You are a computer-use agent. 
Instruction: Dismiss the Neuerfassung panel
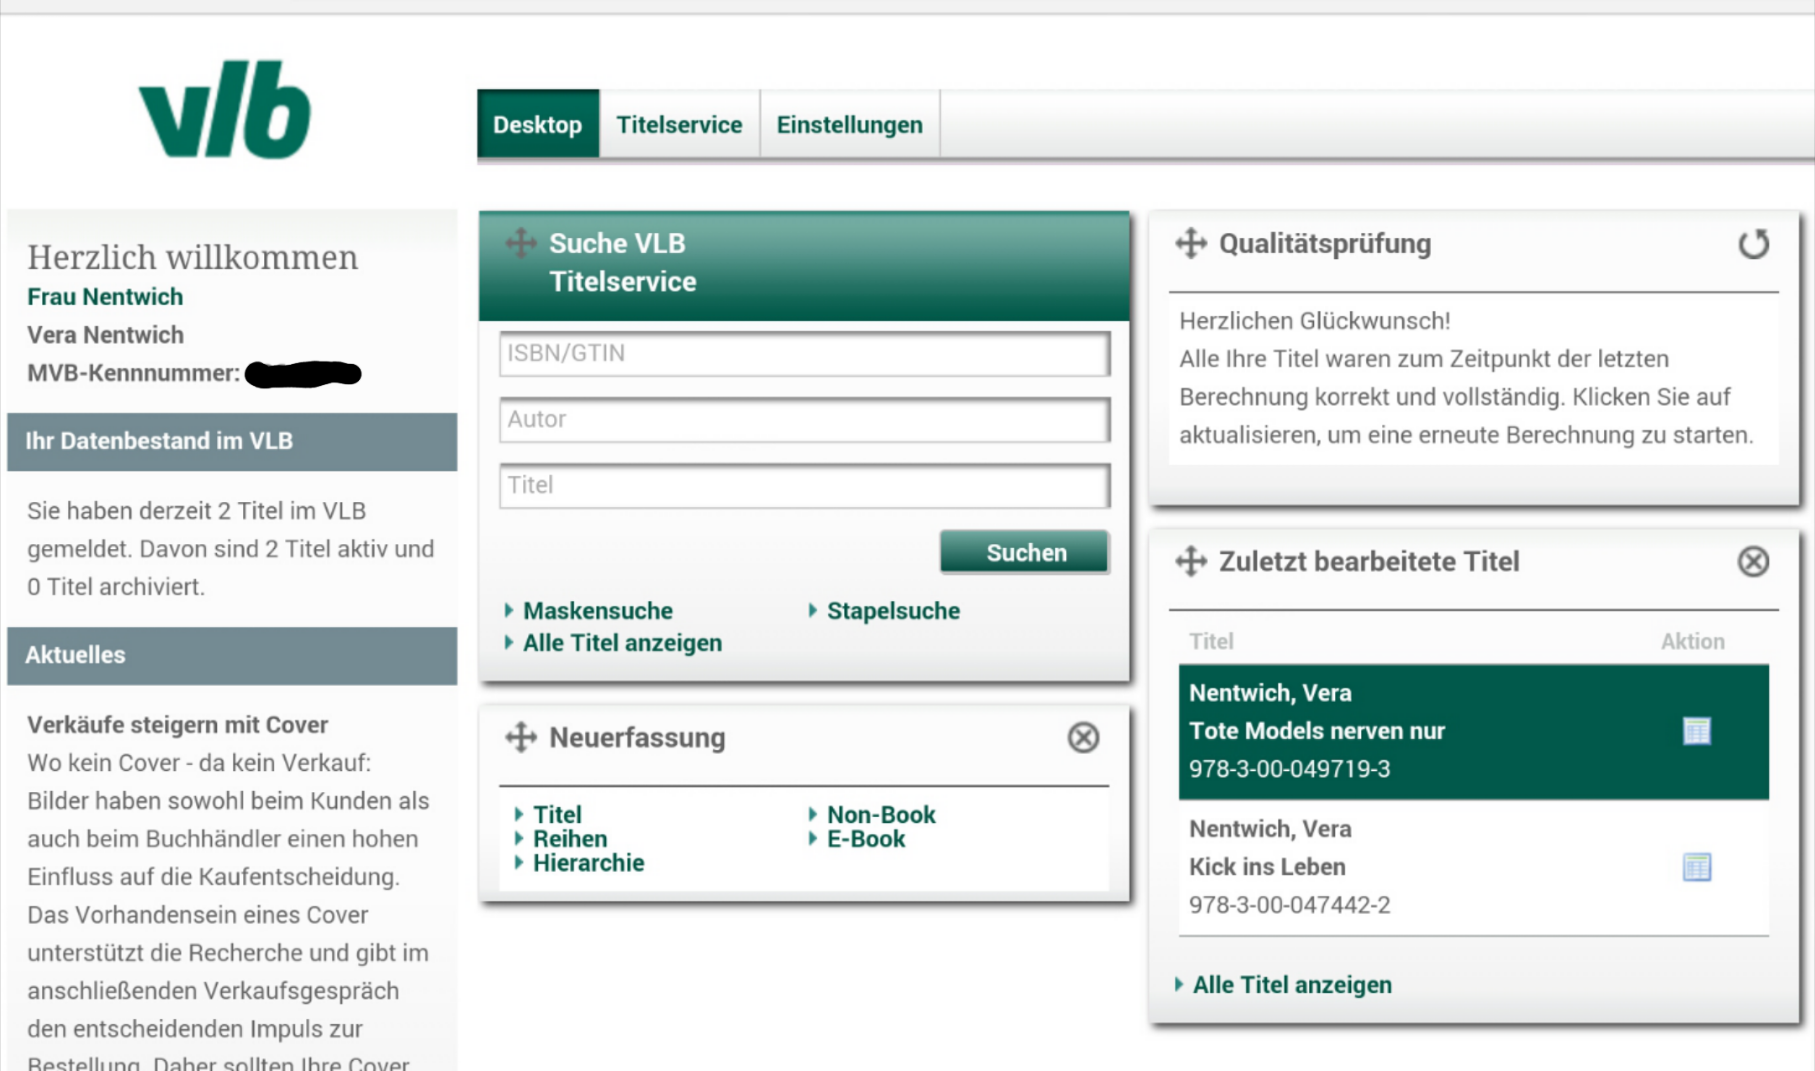tap(1083, 738)
